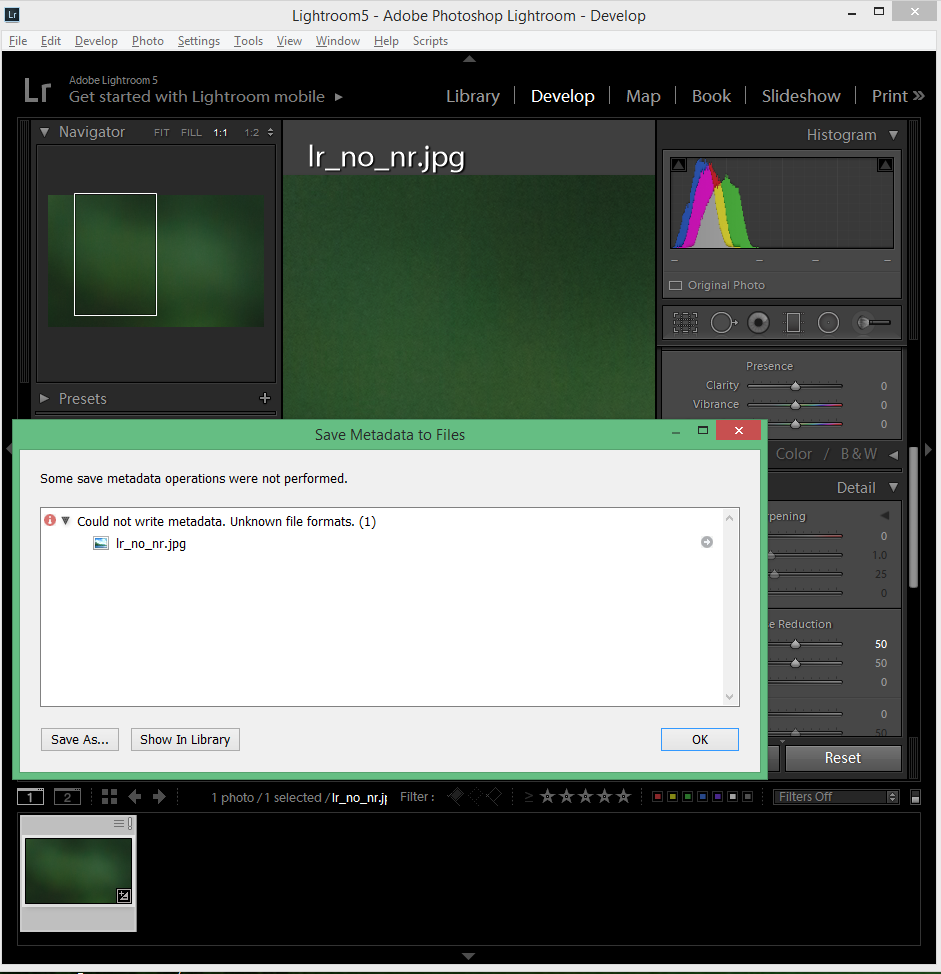The height and width of the screenshot is (974, 941).
Task: Toggle shadow clipping indicator in histogram
Action: [678, 165]
